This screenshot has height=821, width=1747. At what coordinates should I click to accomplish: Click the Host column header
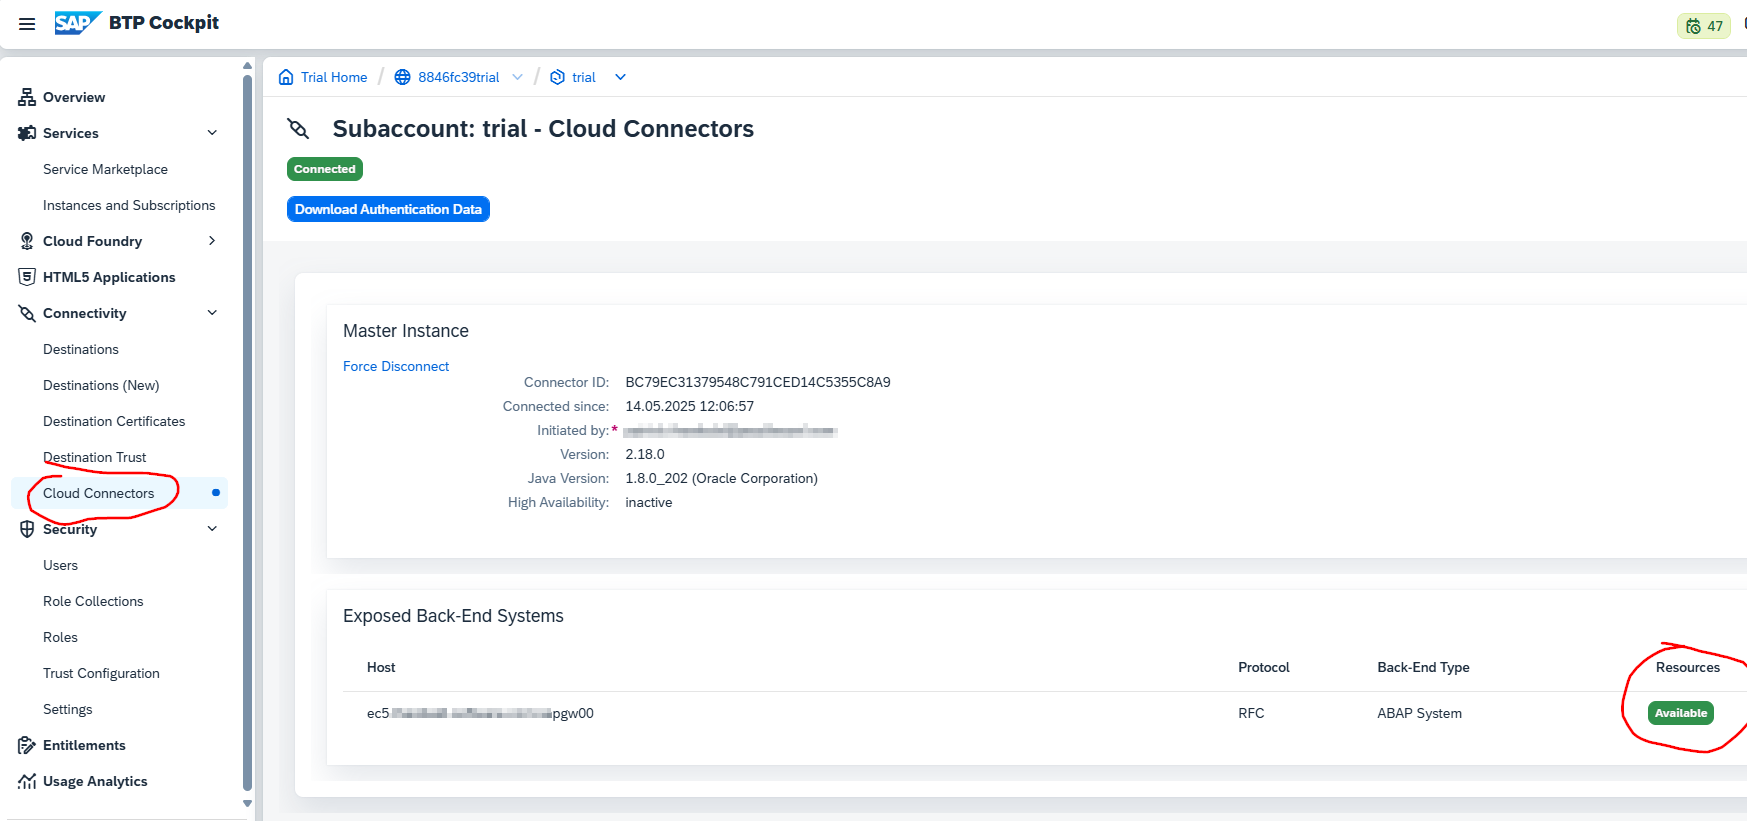coord(381,667)
